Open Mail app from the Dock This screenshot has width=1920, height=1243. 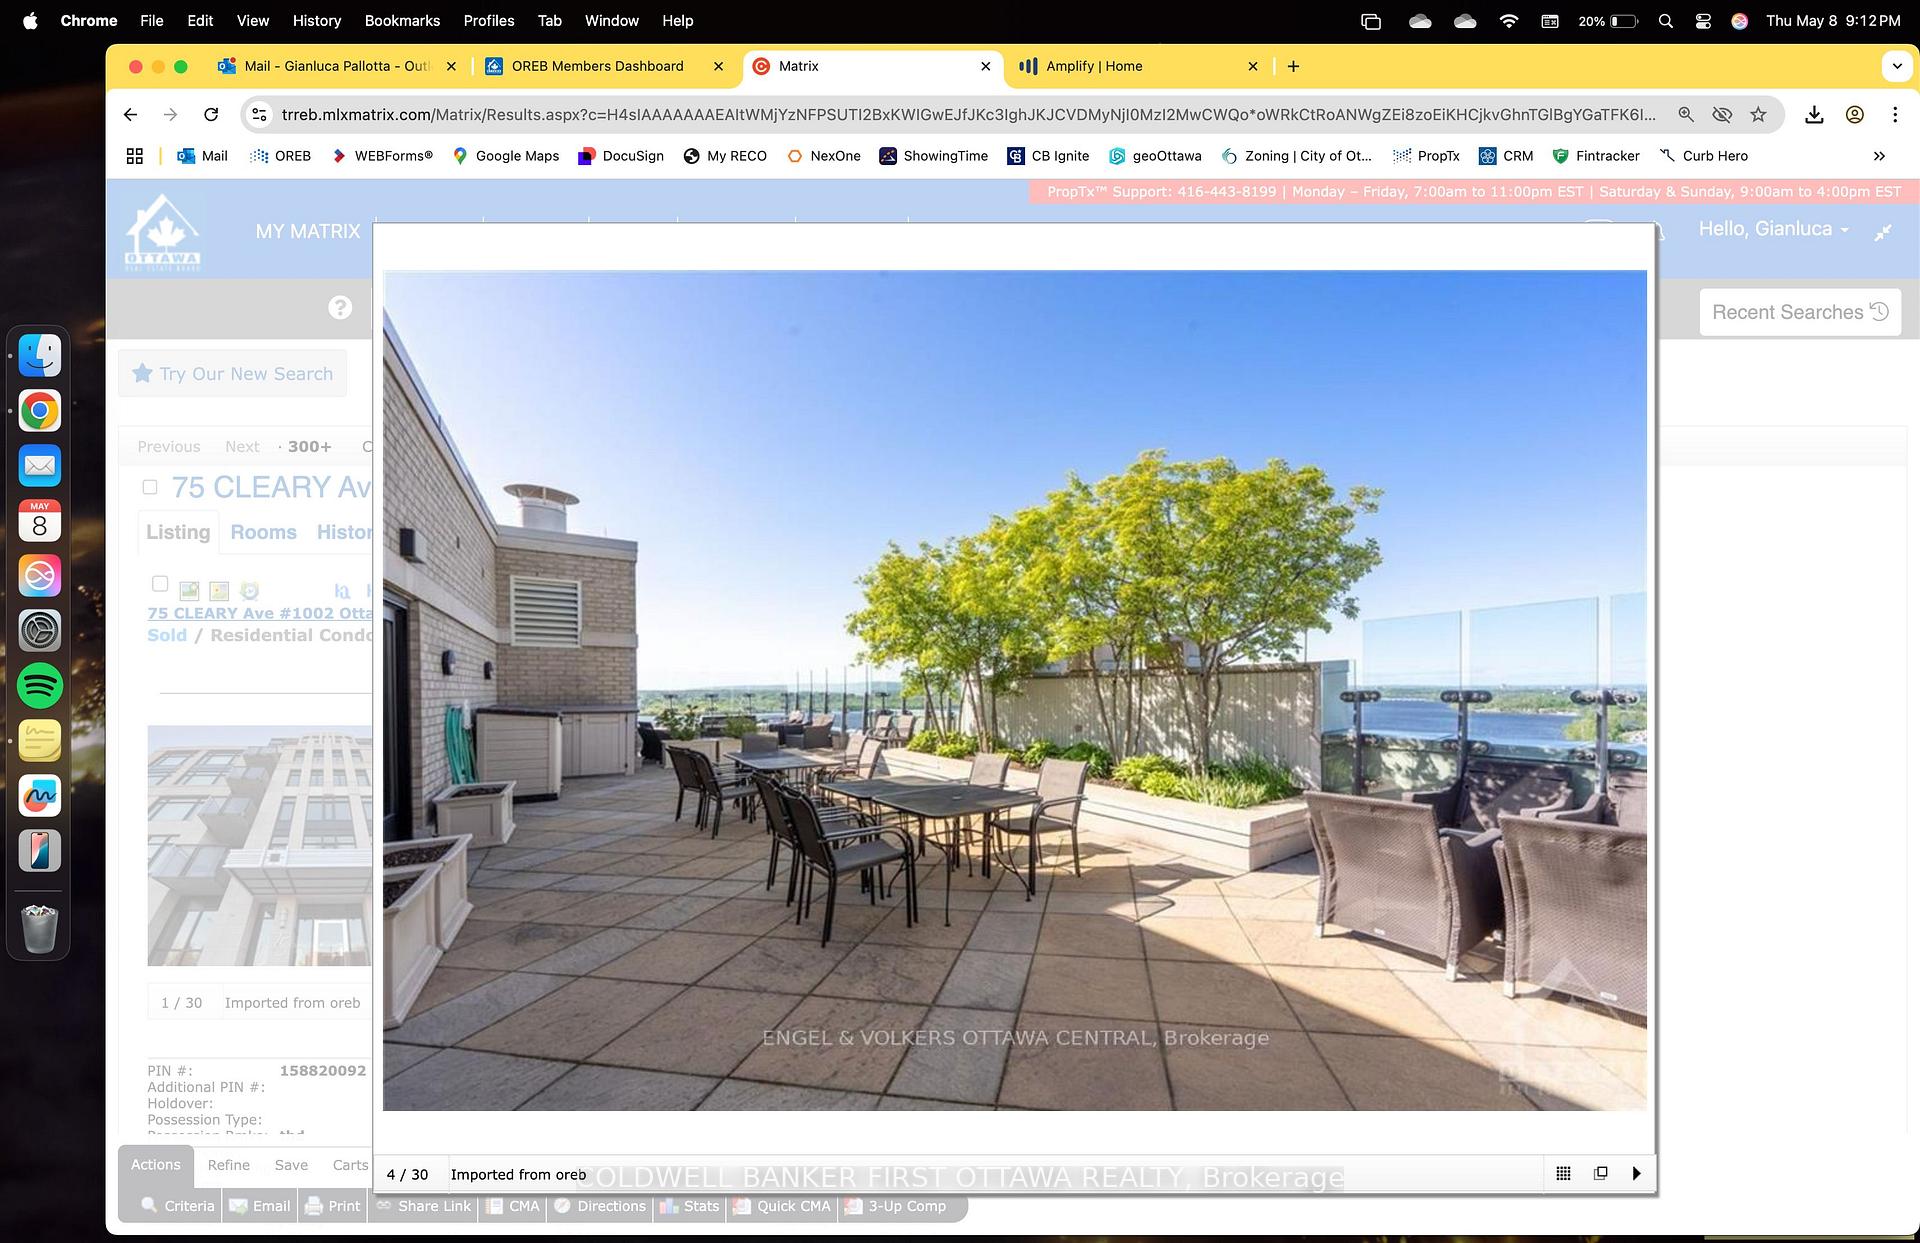tap(40, 465)
